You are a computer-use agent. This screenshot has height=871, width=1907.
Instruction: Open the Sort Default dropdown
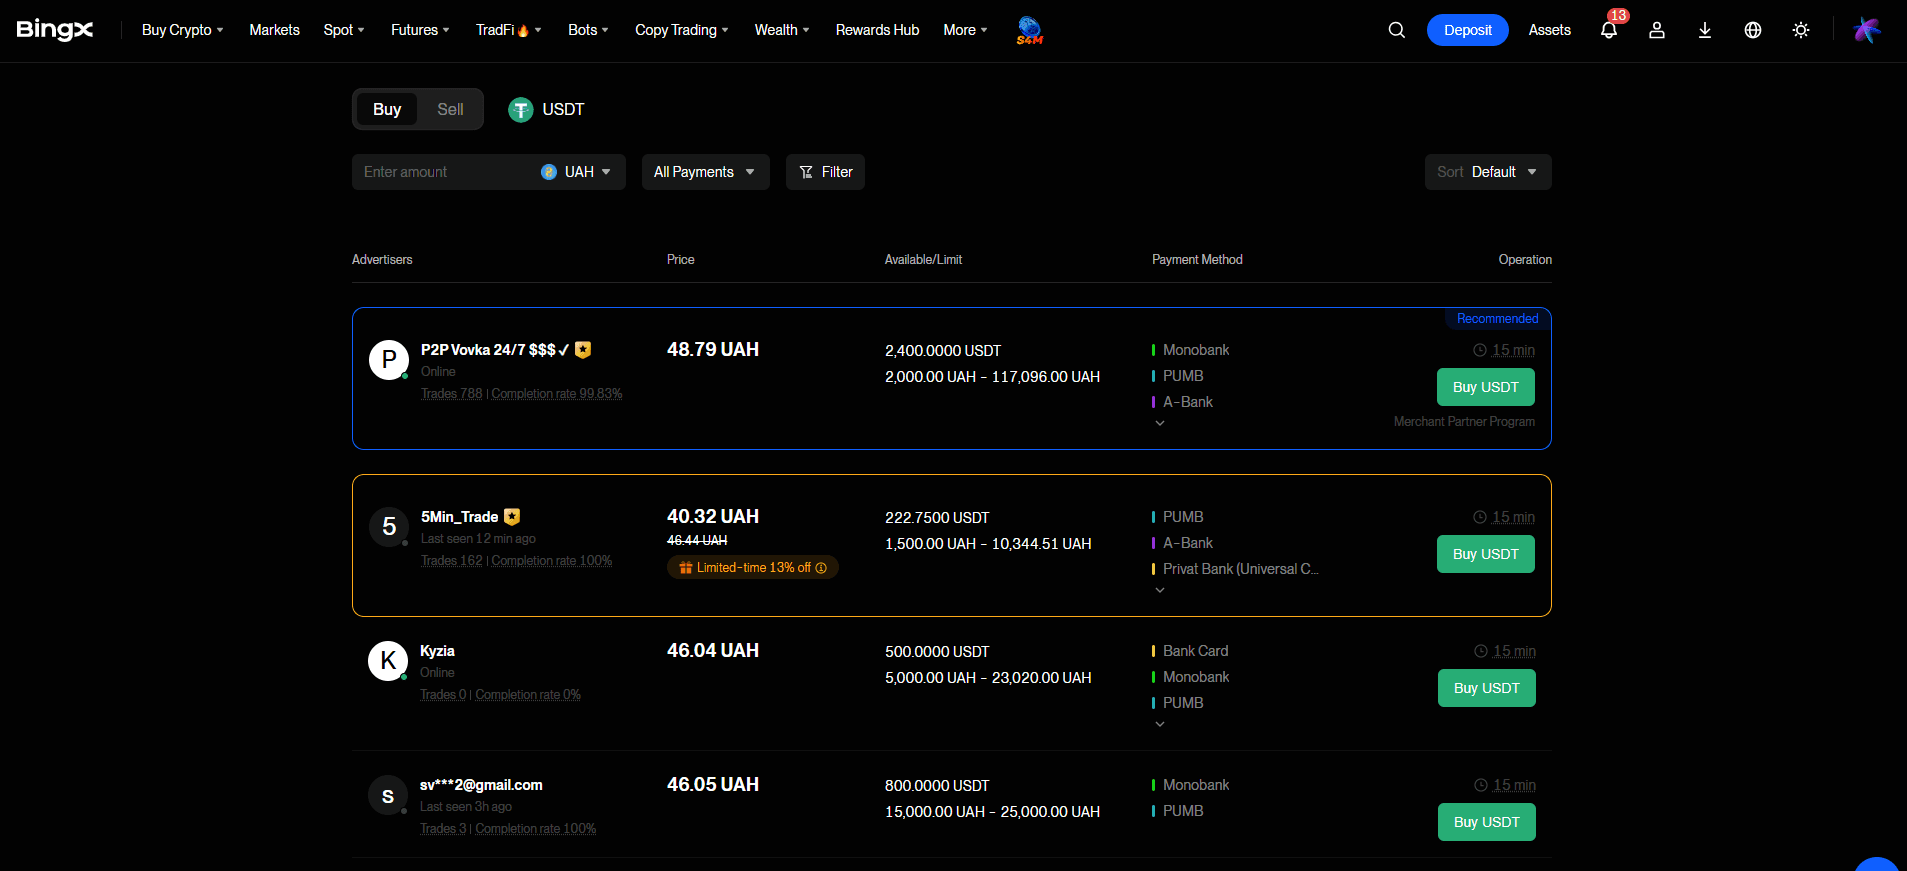tap(1488, 172)
